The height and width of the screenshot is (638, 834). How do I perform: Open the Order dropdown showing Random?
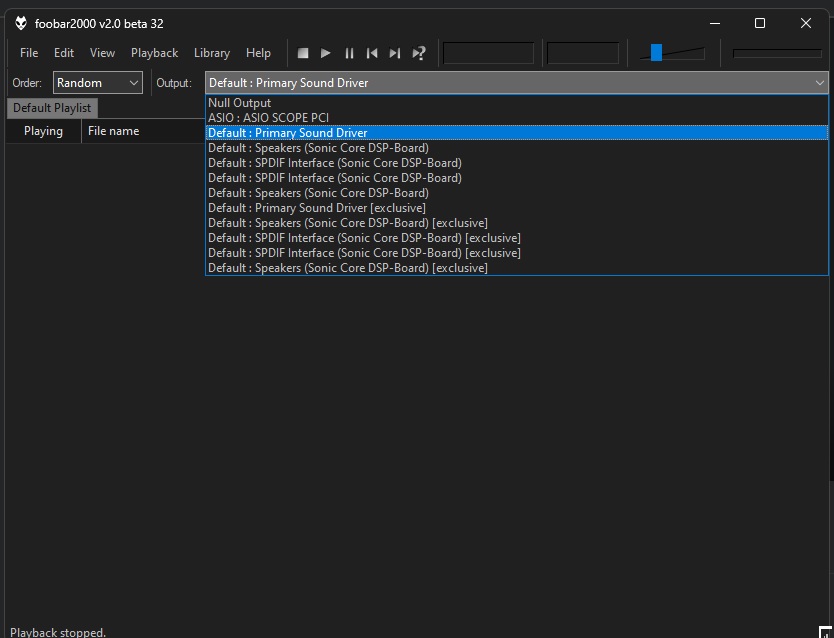tap(98, 83)
